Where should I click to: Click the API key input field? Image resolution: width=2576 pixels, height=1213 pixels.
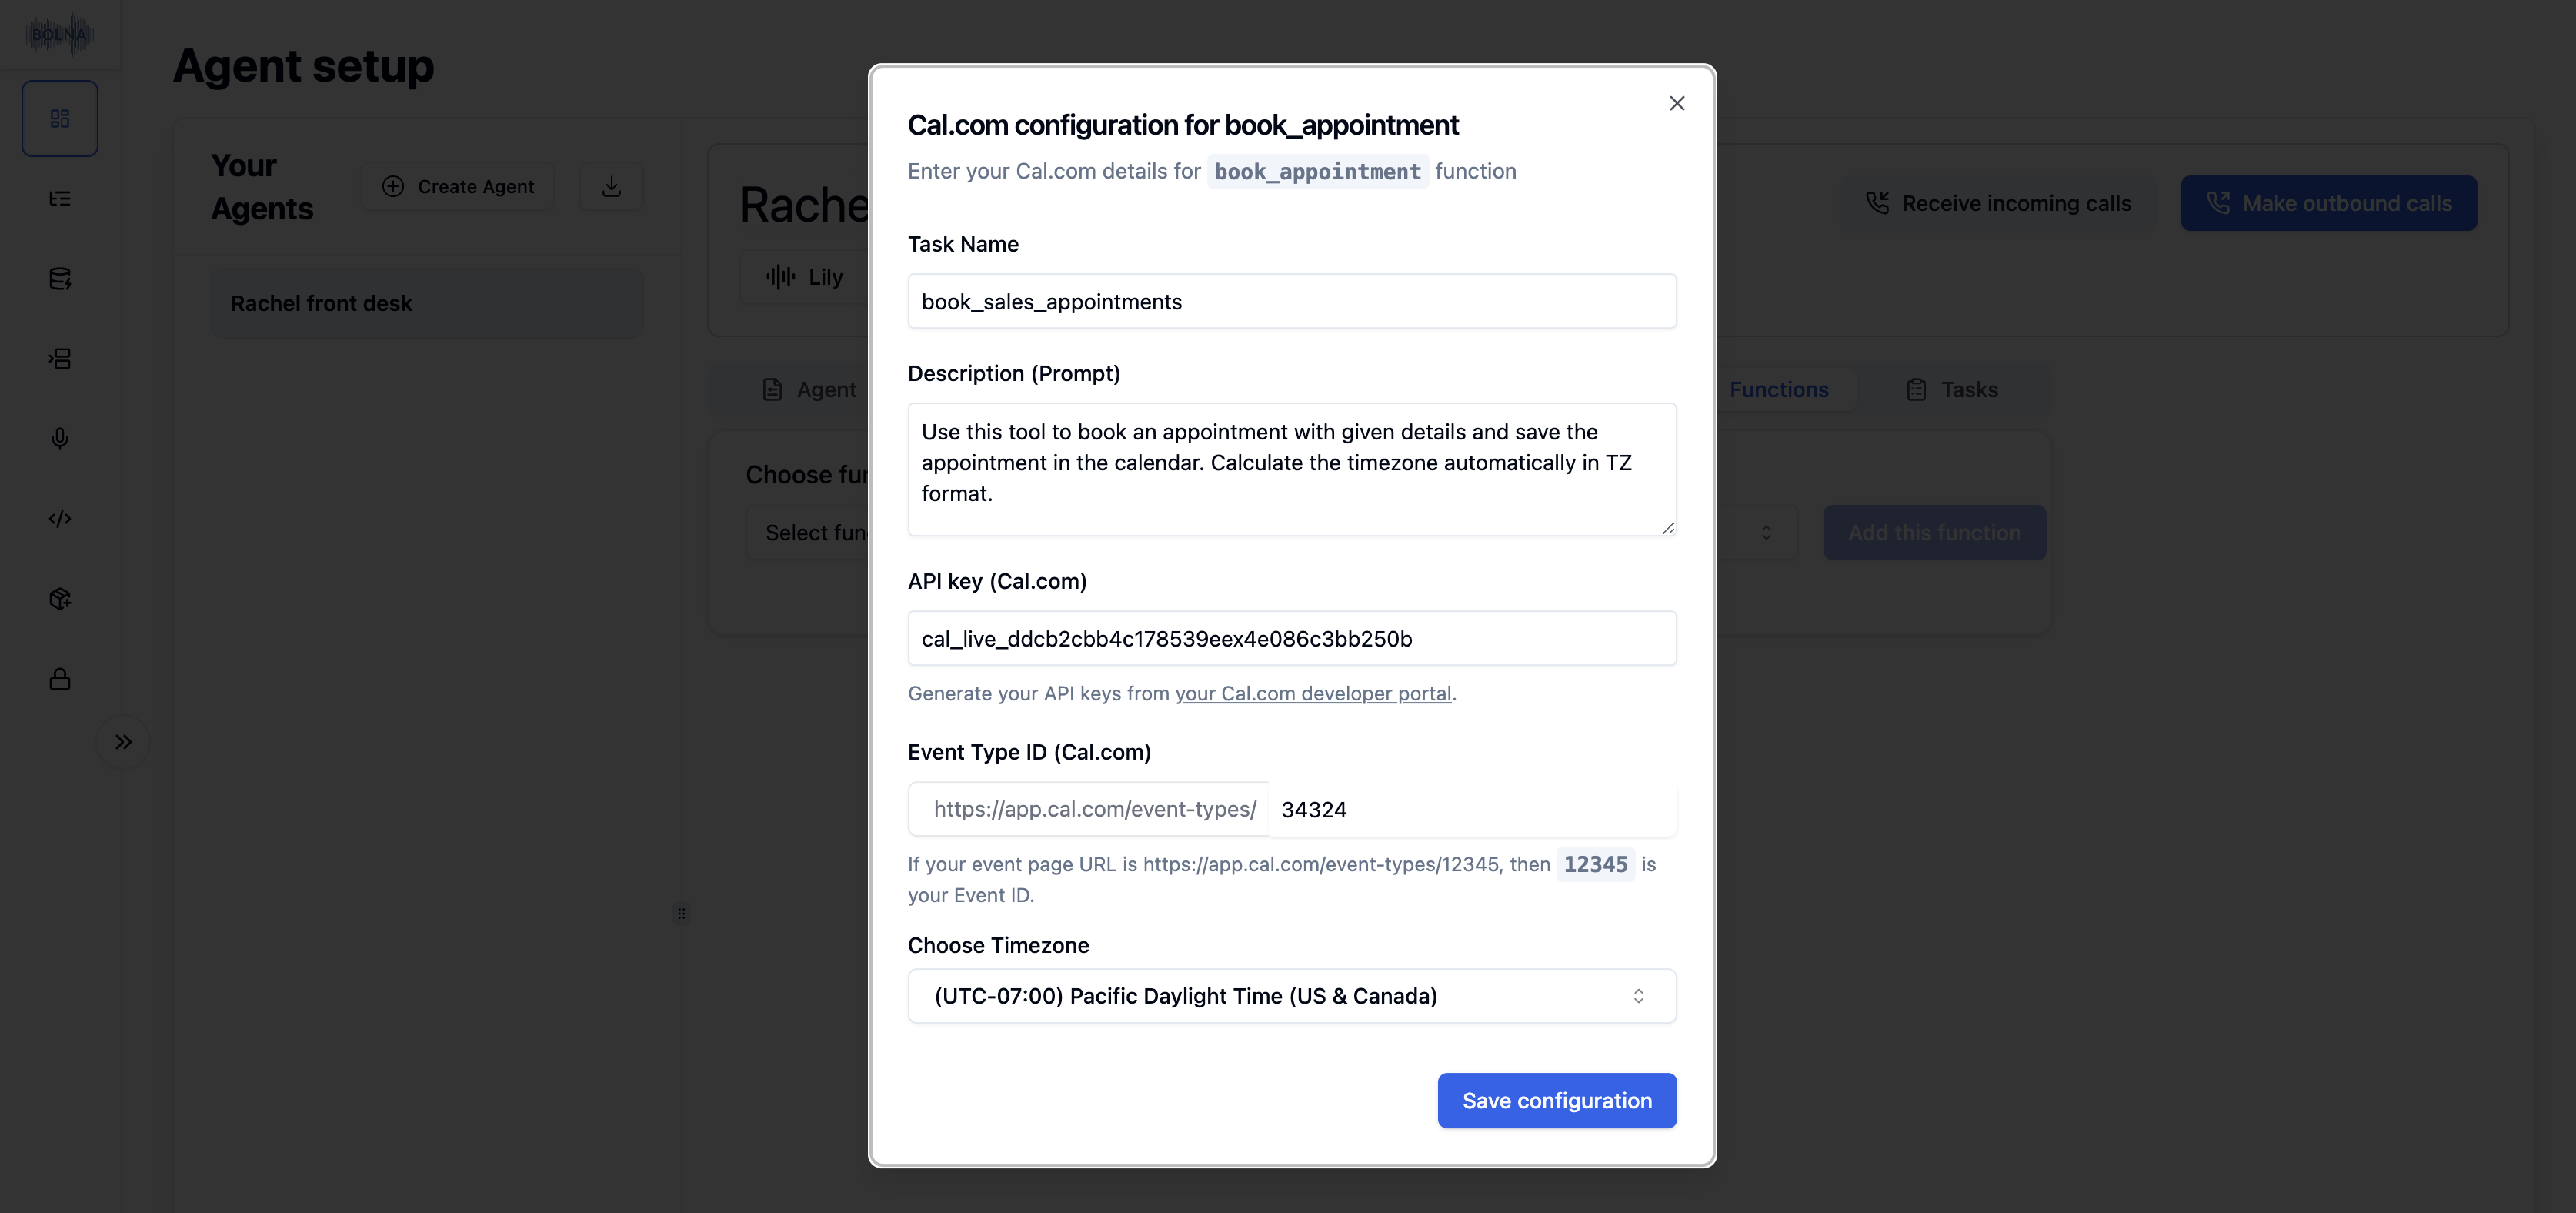(1291, 638)
